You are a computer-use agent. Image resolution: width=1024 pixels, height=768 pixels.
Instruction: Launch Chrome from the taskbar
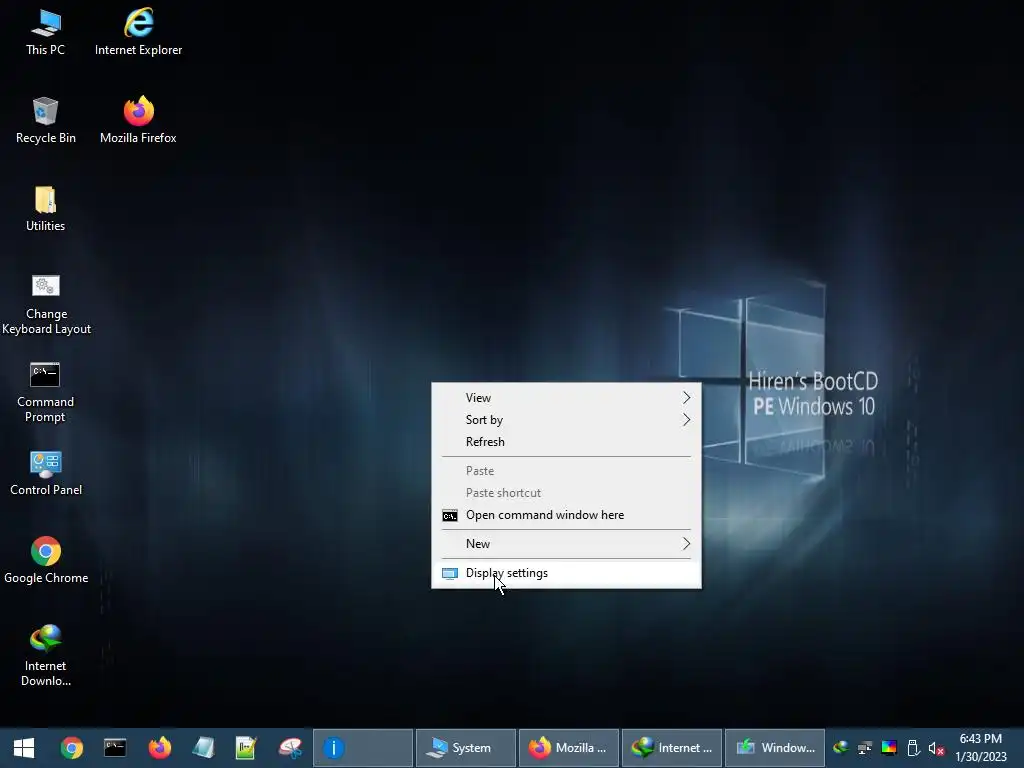click(71, 748)
